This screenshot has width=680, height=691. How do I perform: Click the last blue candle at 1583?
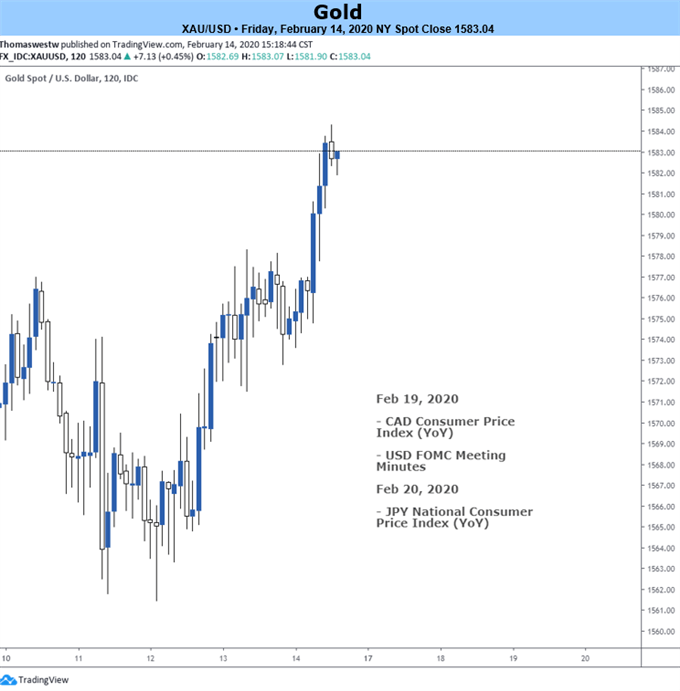pos(337,155)
